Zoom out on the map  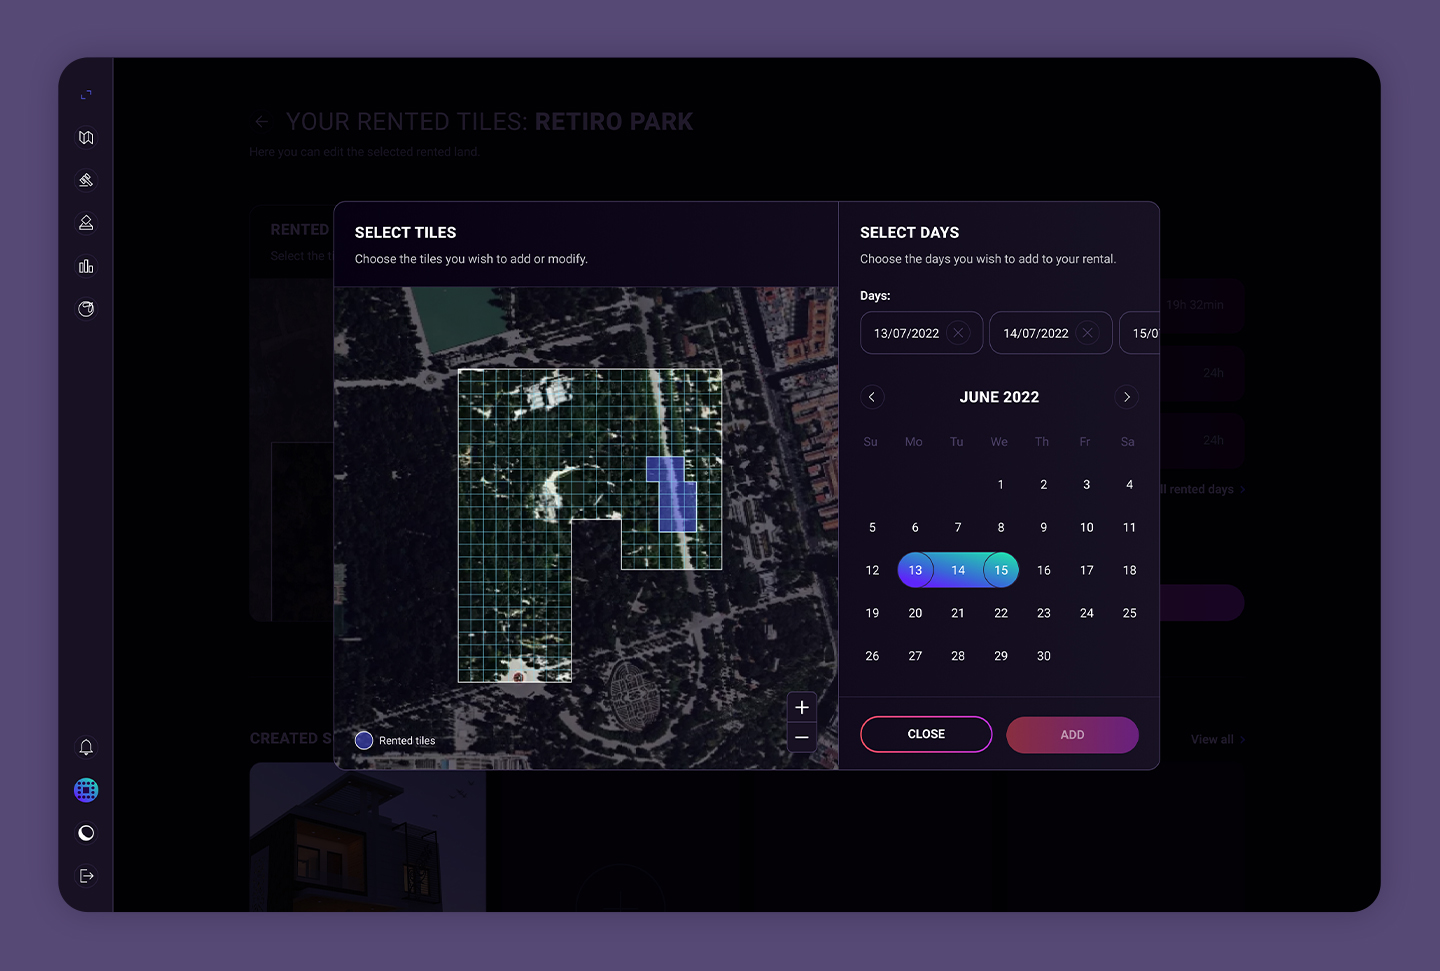[802, 737]
